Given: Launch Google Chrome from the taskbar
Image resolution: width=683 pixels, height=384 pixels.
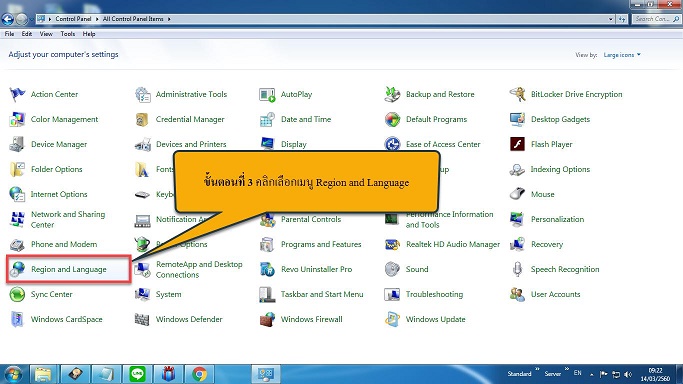Looking at the screenshot, I should [199, 374].
